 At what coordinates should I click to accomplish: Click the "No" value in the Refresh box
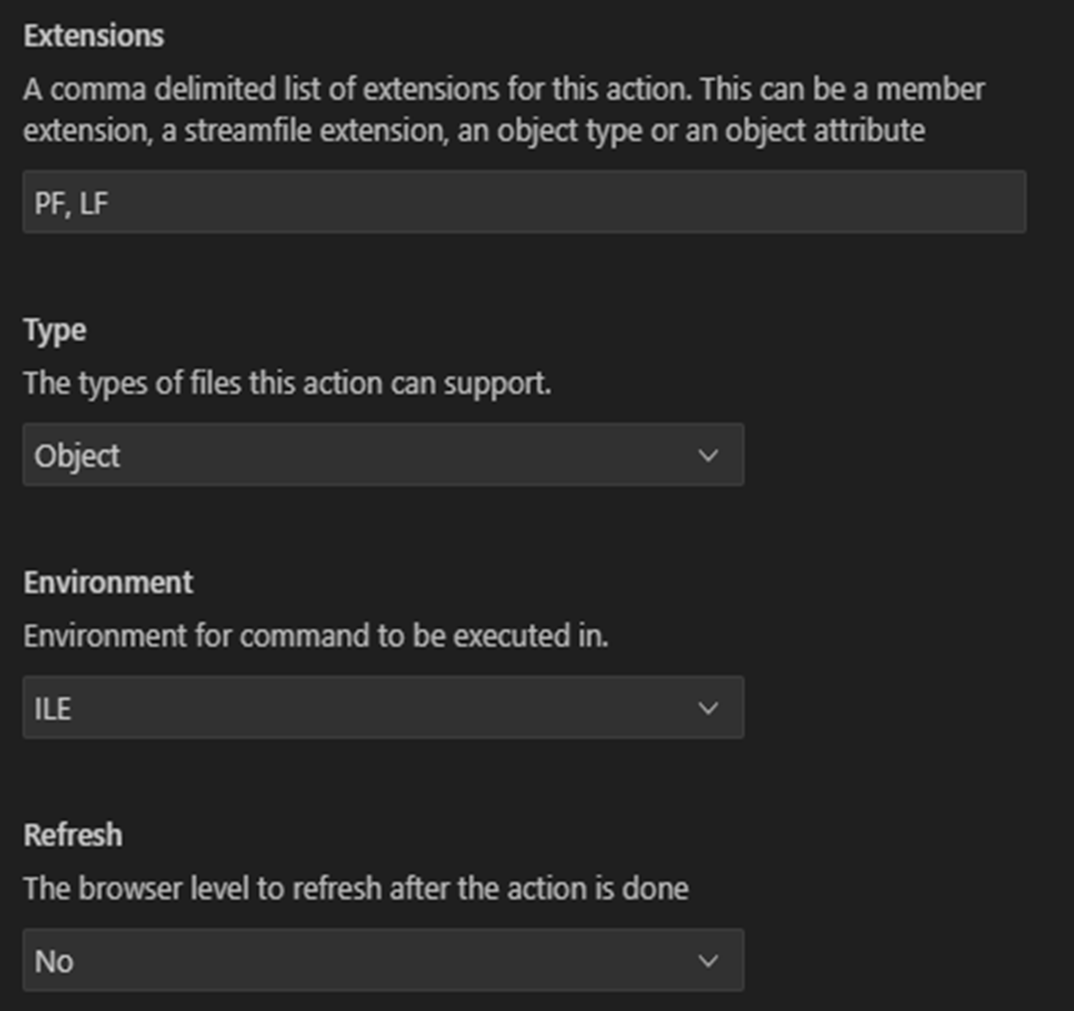(x=54, y=961)
